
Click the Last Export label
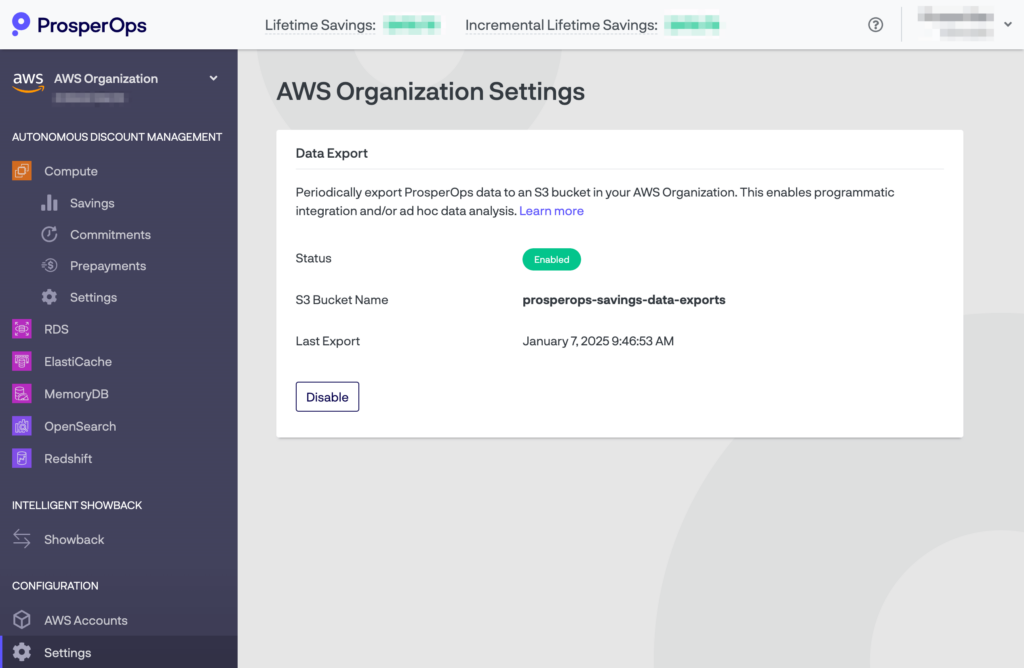point(327,341)
